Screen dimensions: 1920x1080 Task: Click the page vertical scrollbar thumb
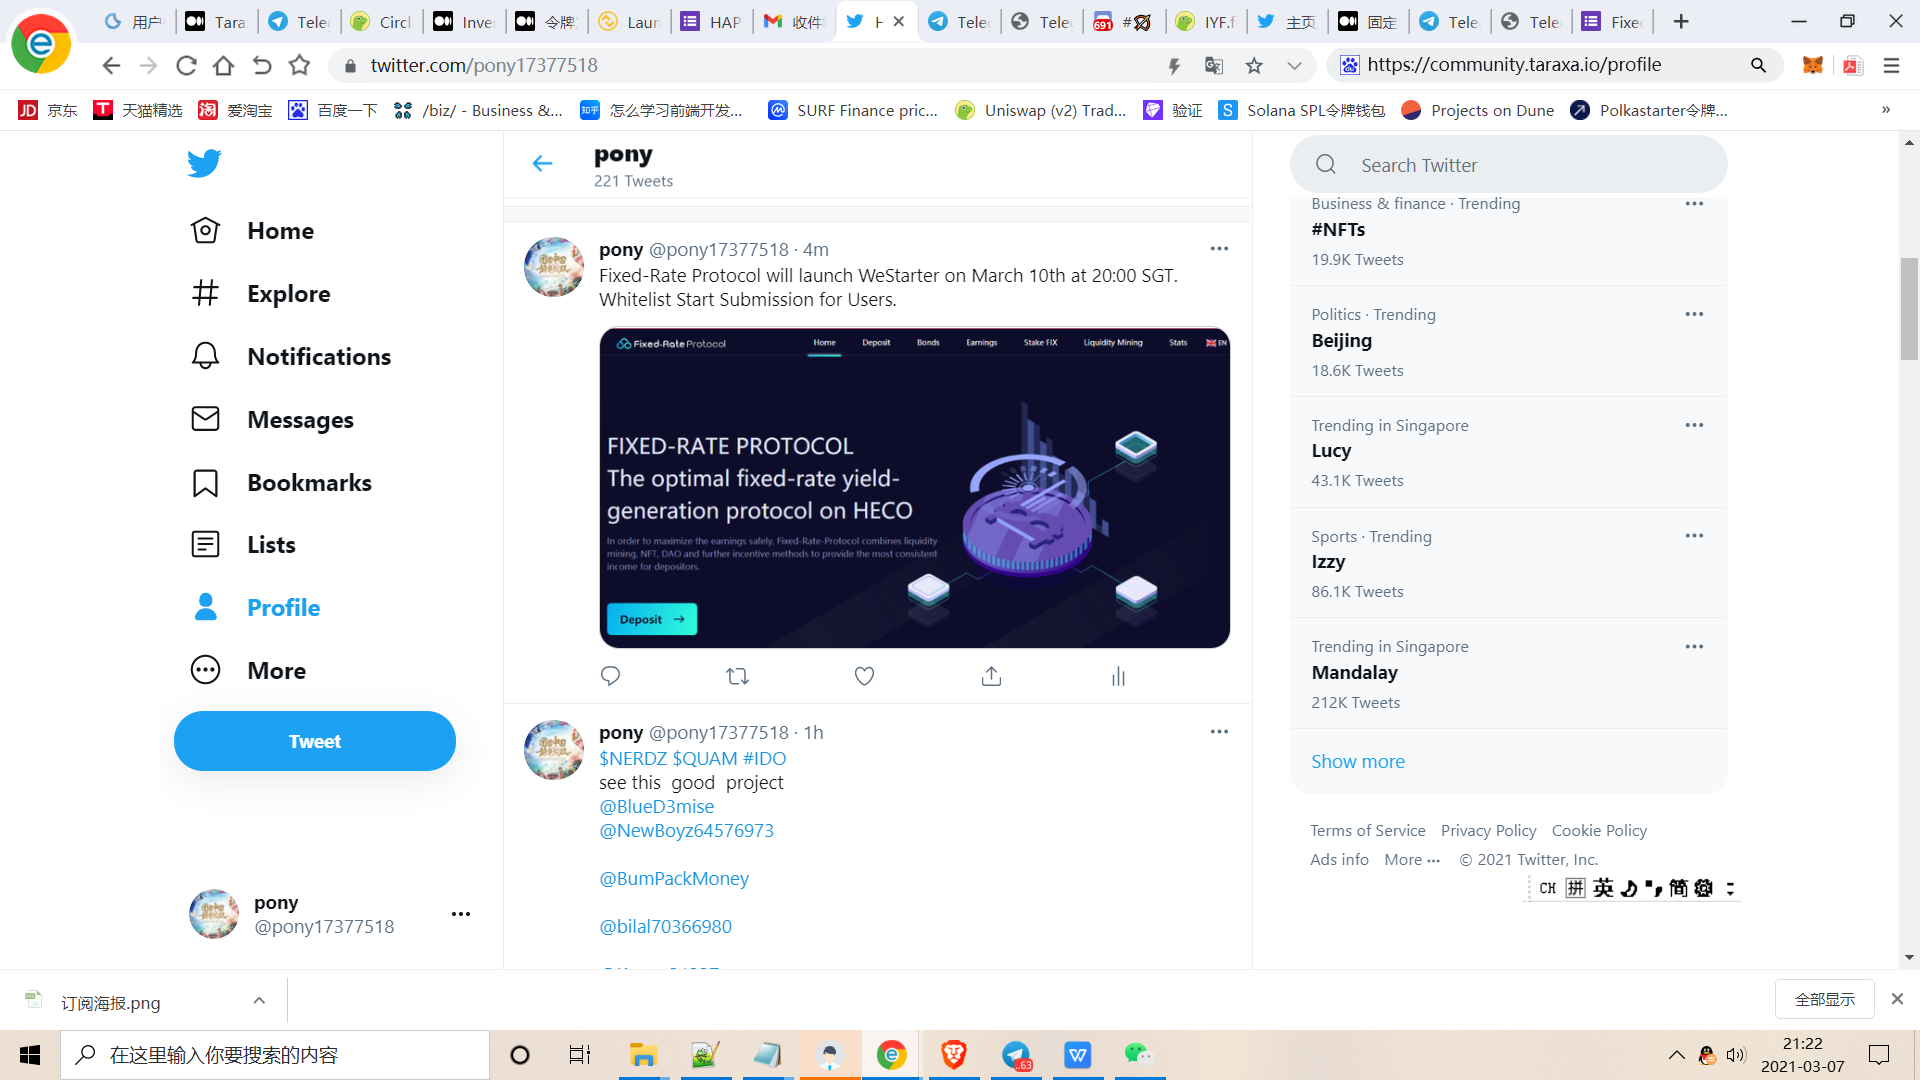pos(1909,308)
